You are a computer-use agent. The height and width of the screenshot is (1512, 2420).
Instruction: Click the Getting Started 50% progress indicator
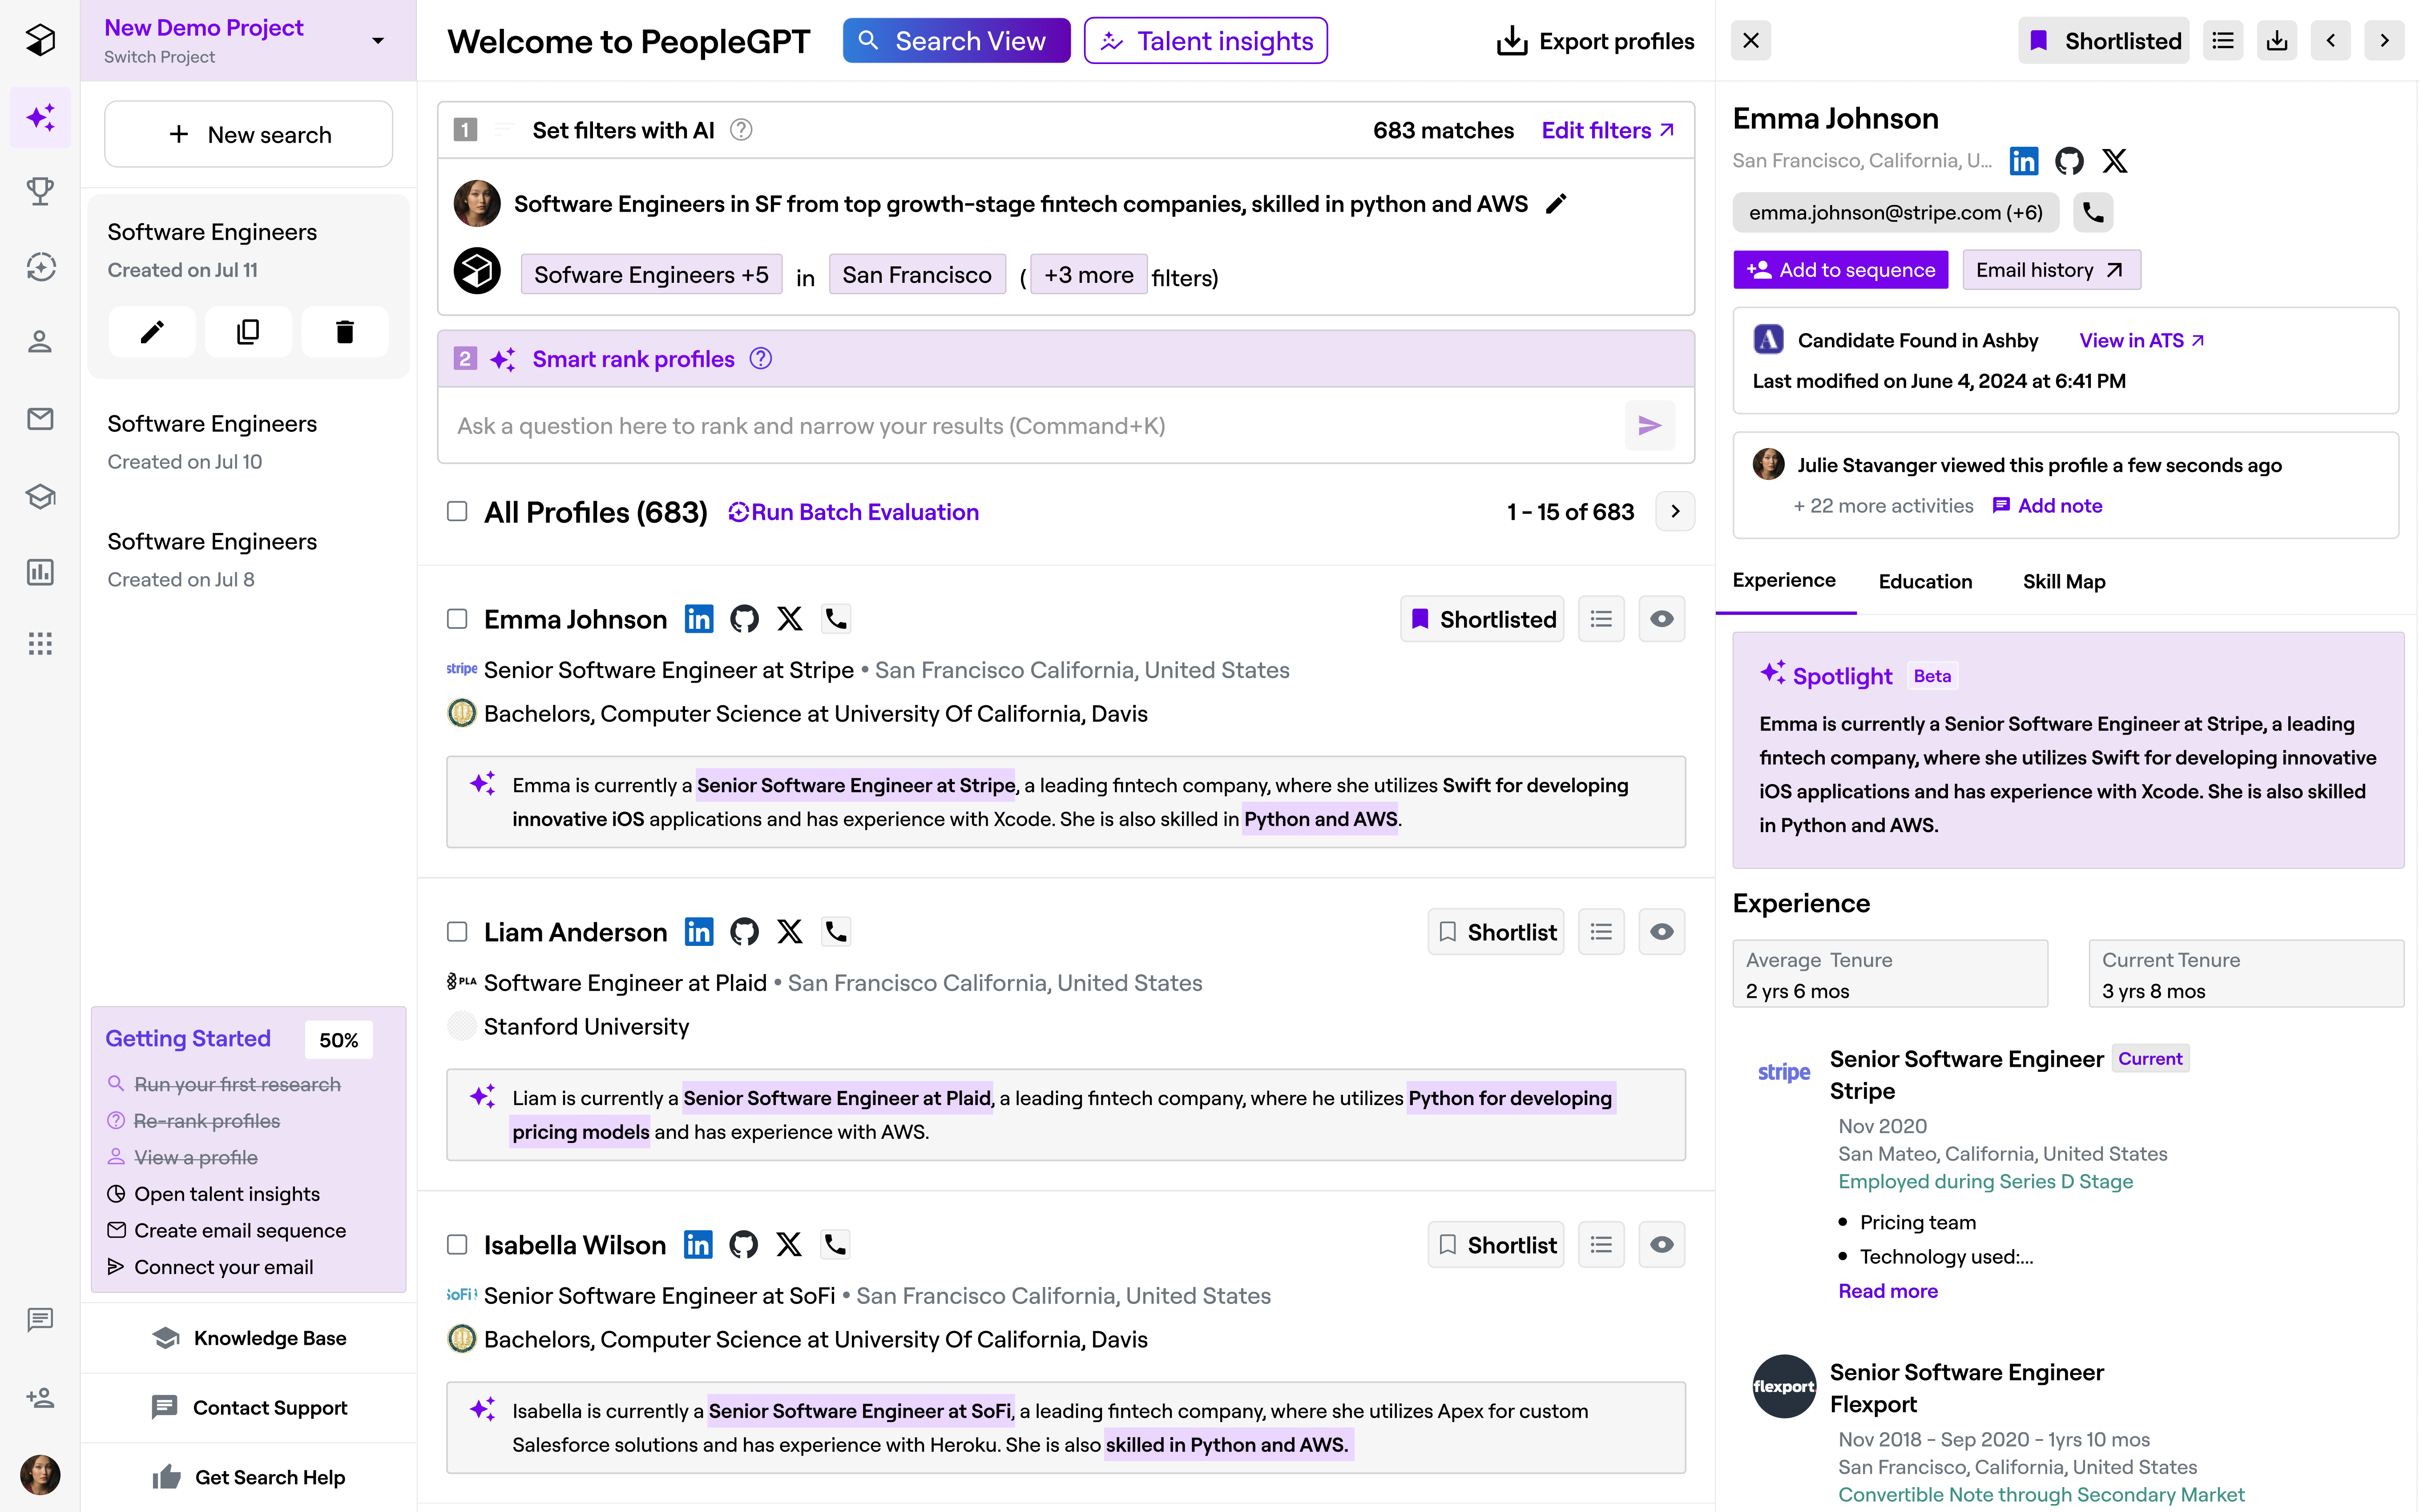338,1040
